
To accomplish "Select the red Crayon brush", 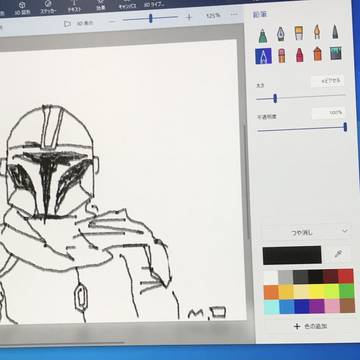I will coord(299,55).
